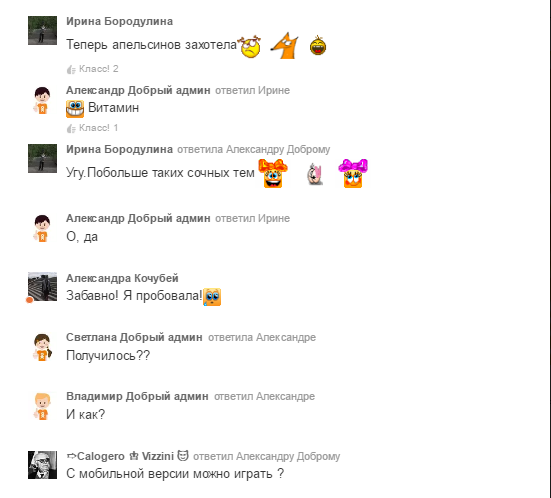Click the small pink-eared emoticon between bow smileys

[314, 174]
